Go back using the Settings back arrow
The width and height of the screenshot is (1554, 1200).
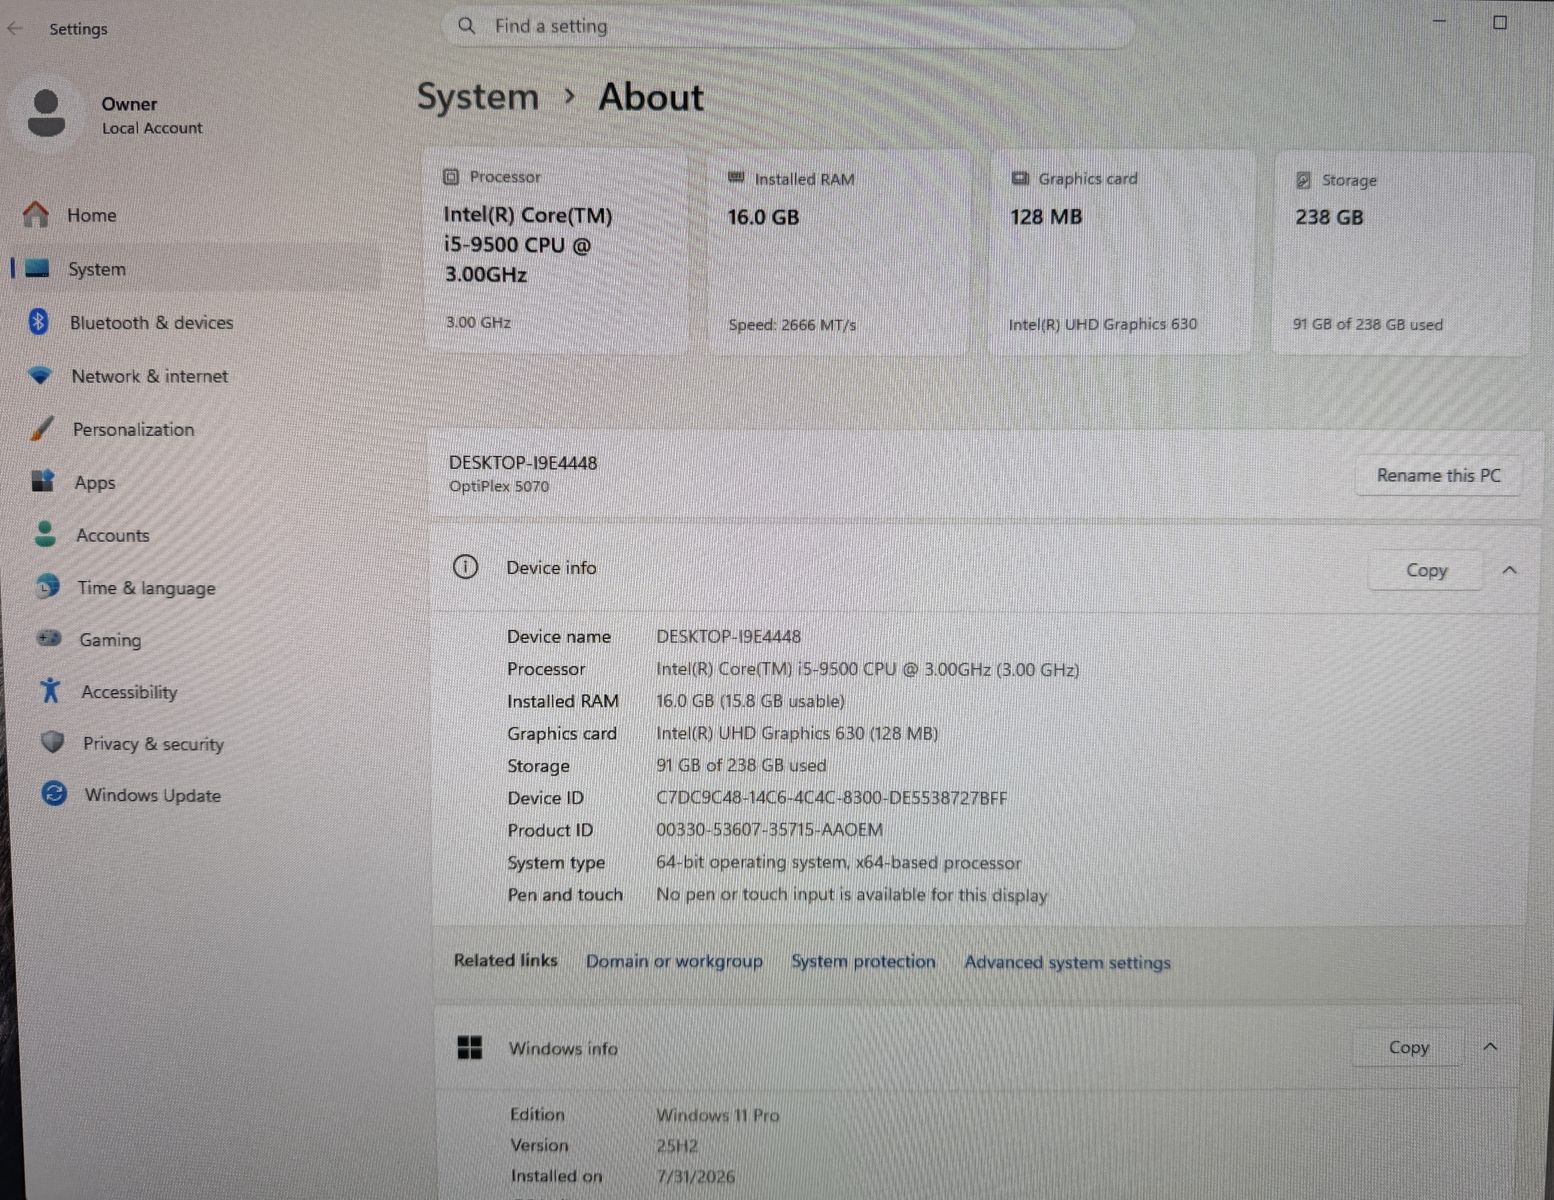[15, 29]
